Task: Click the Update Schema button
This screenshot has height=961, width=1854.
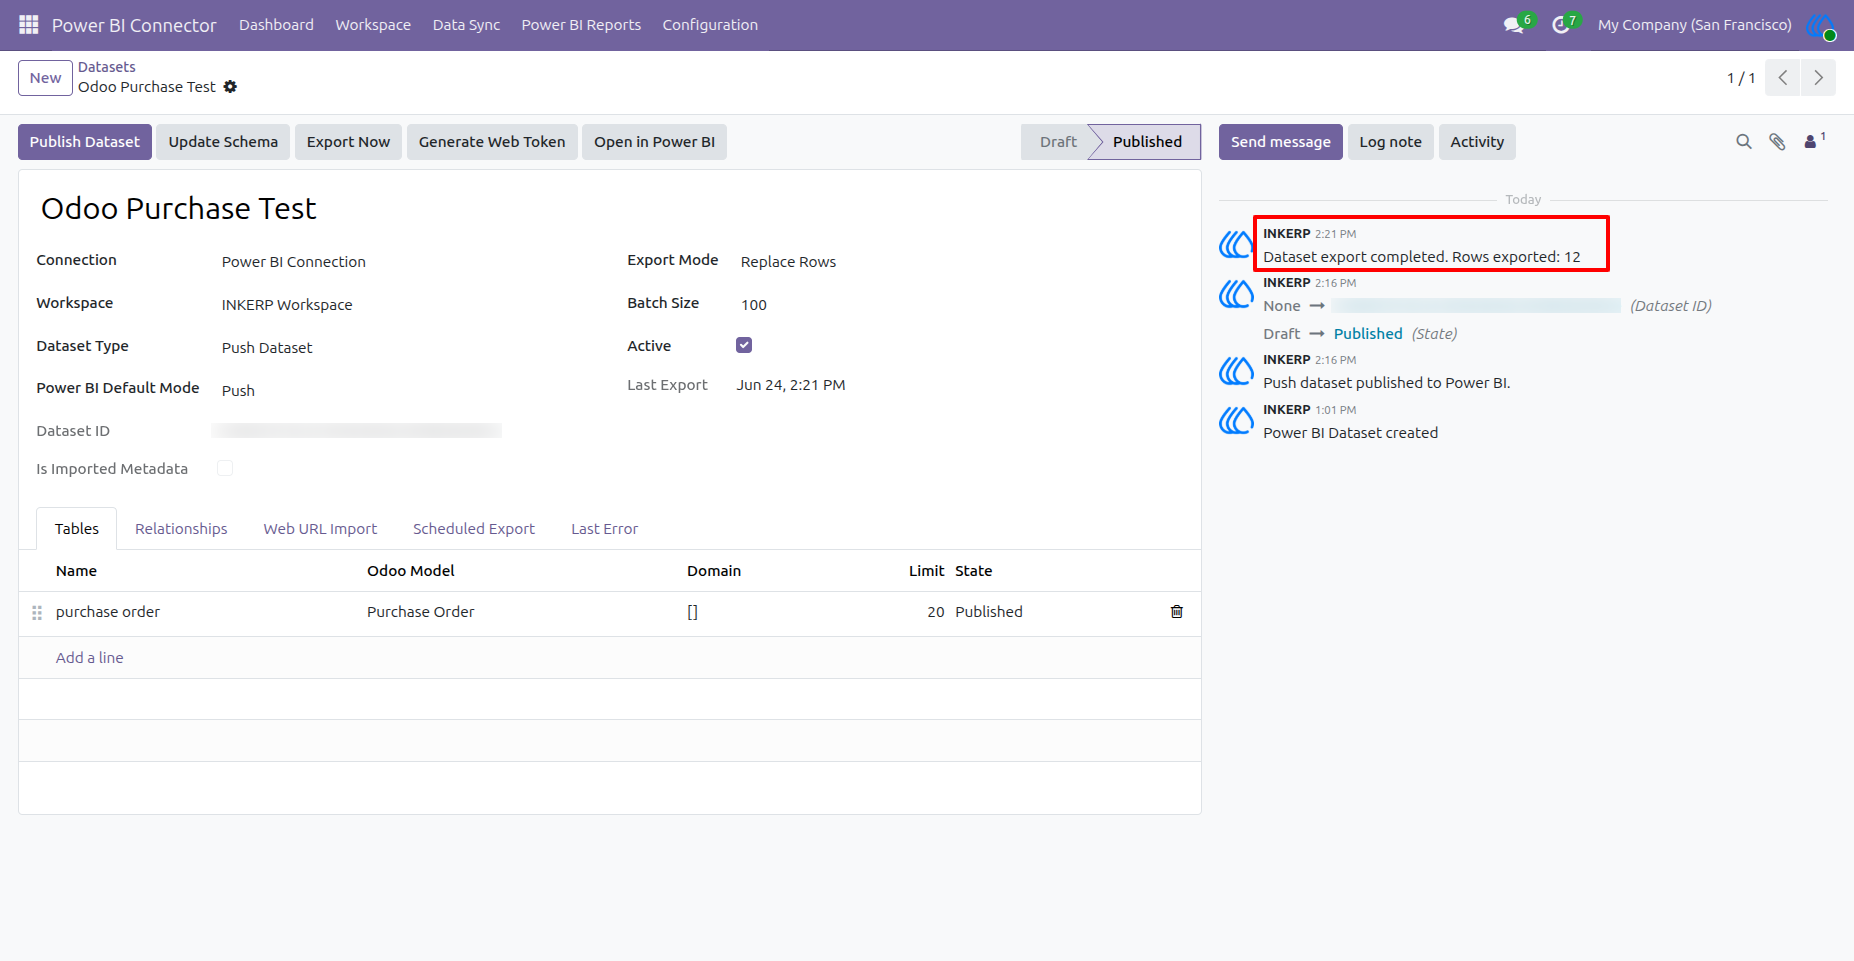Action: point(223,142)
